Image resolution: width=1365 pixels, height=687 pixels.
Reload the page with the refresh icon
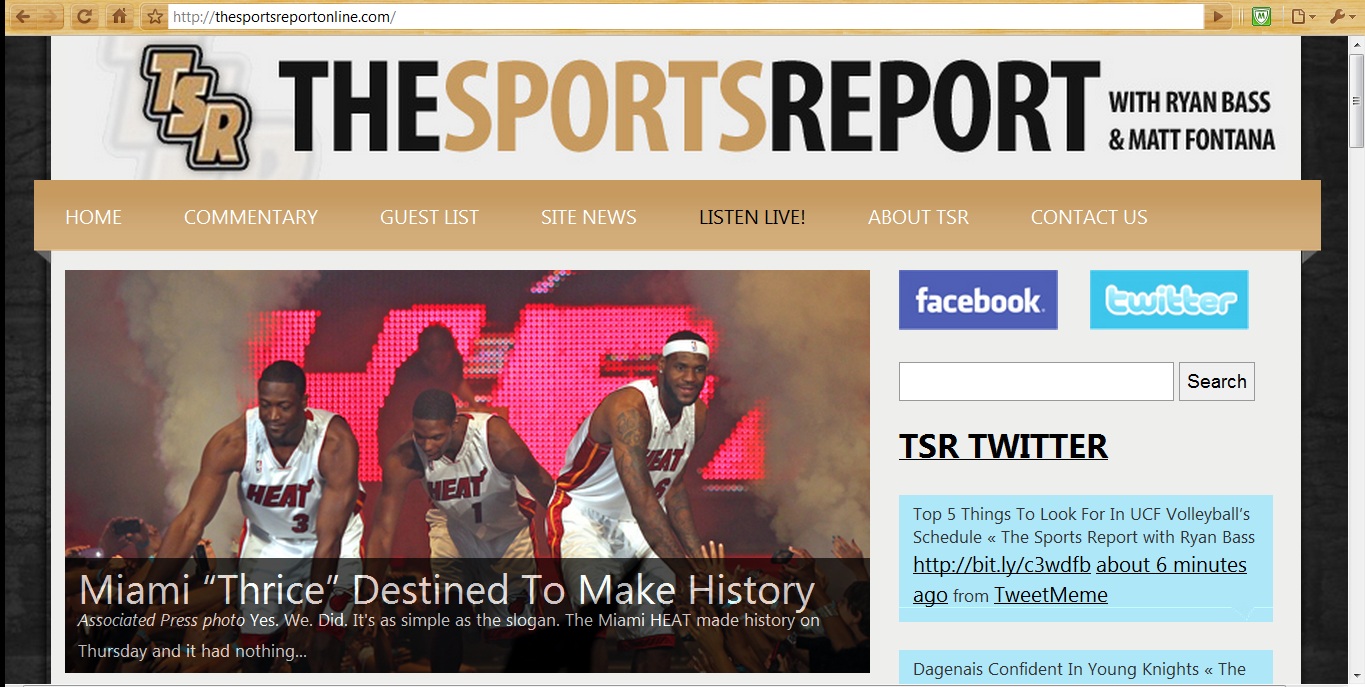(85, 16)
